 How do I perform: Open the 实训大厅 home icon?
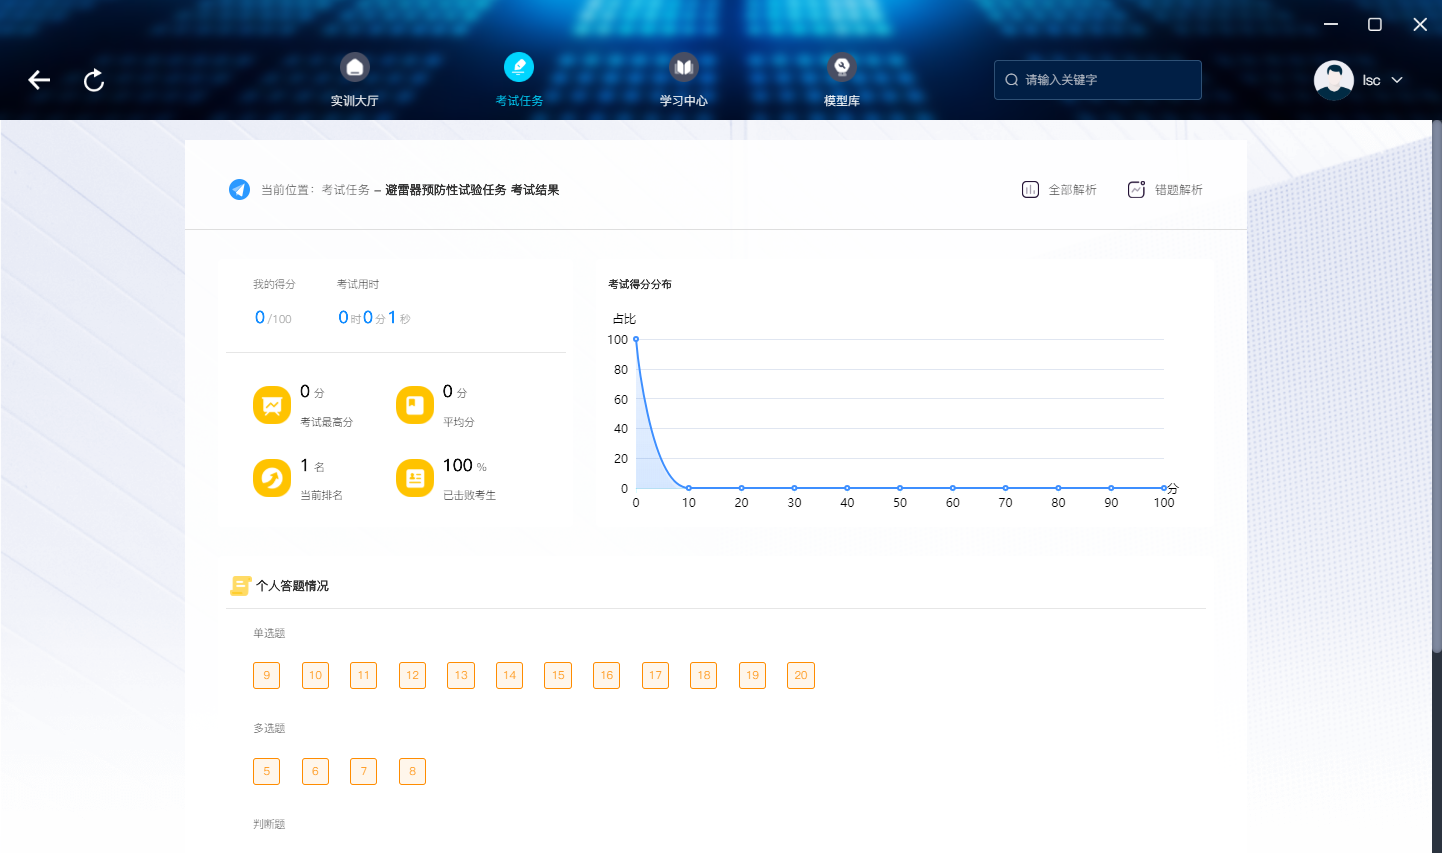354,67
